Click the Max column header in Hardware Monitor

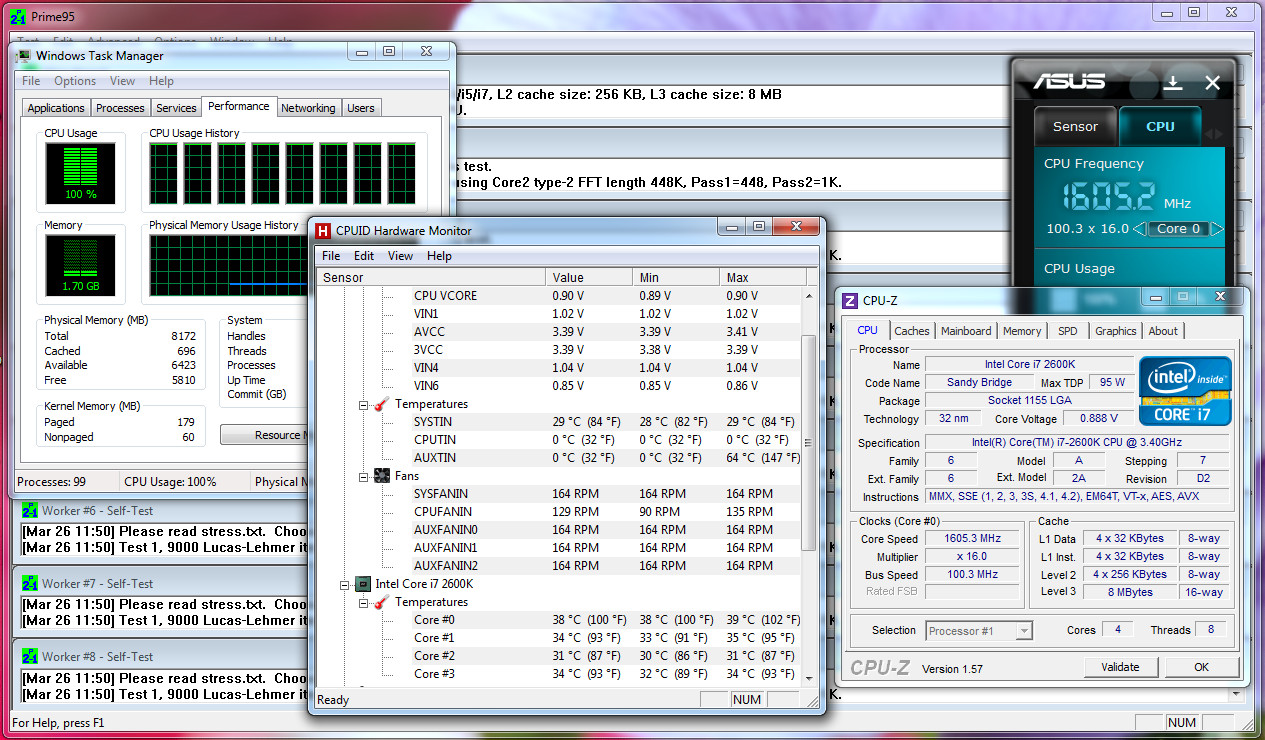(x=763, y=277)
